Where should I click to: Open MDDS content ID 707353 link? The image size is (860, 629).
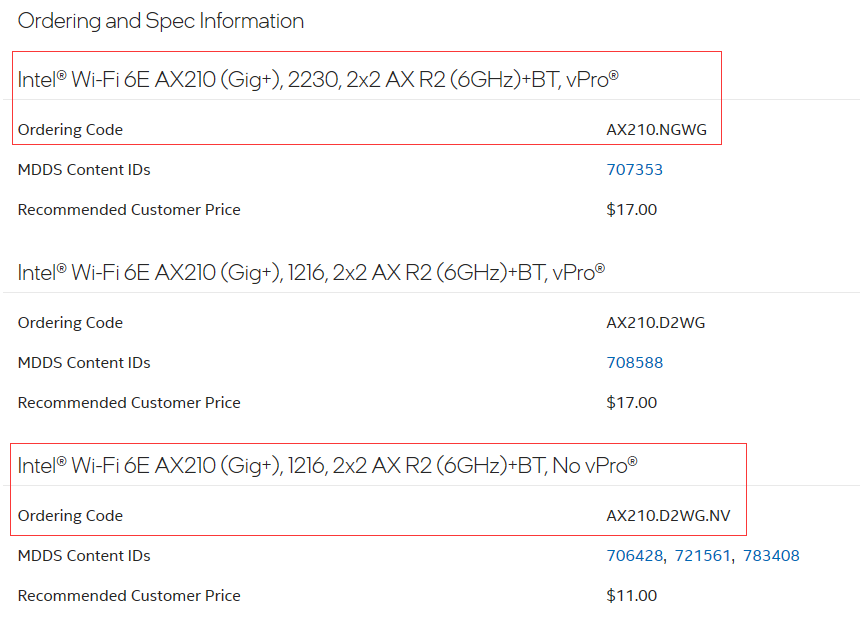point(634,169)
